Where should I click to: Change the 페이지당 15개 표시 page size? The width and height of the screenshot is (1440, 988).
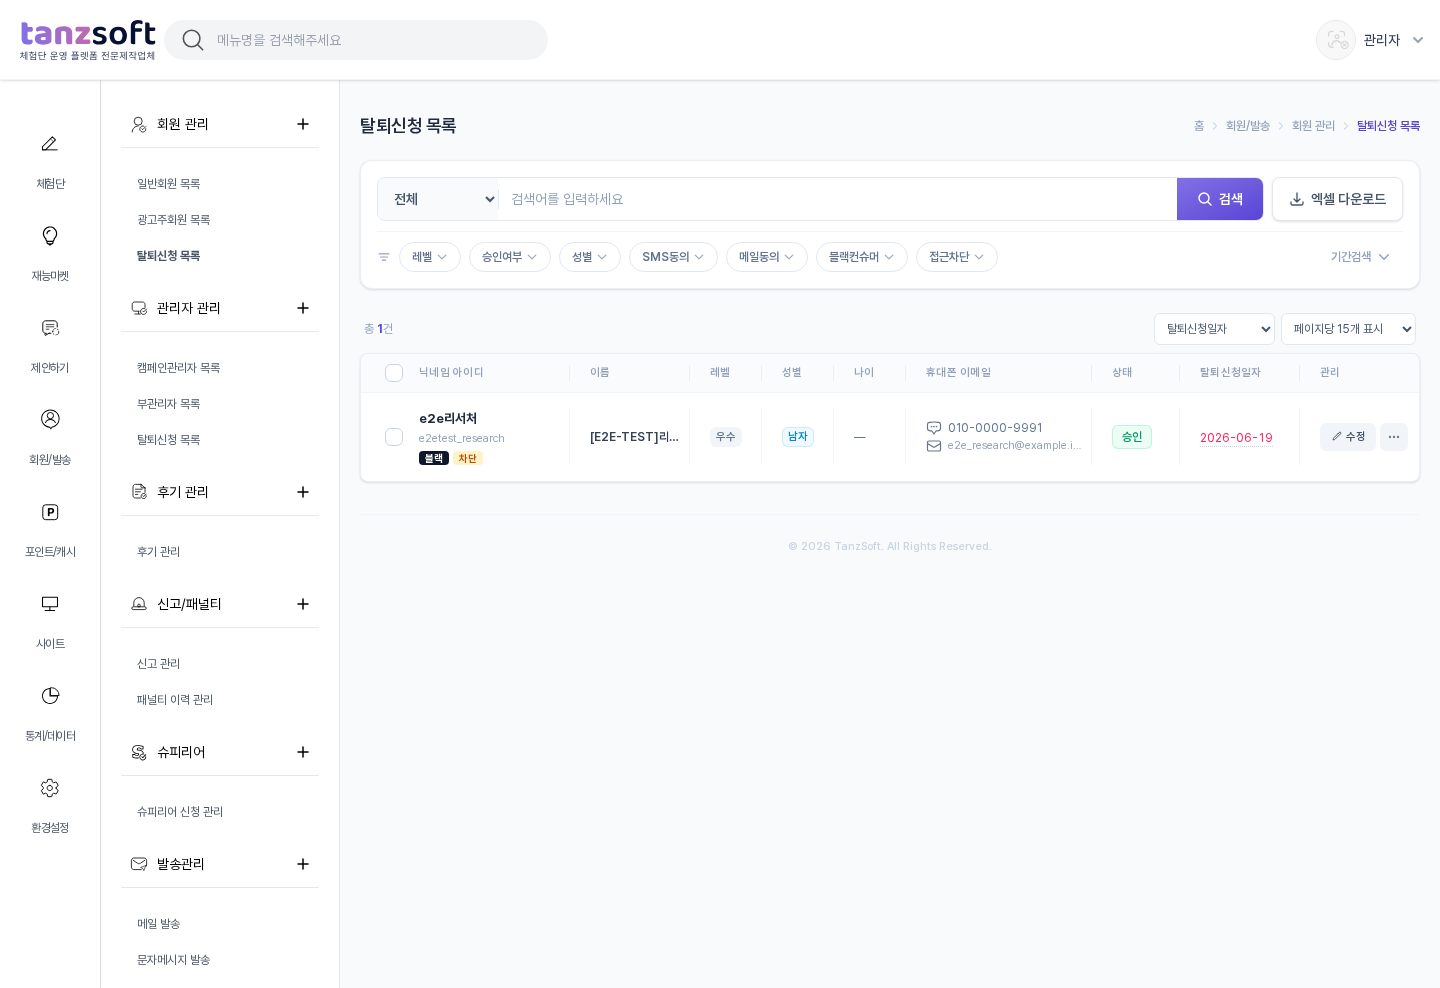(x=1348, y=329)
